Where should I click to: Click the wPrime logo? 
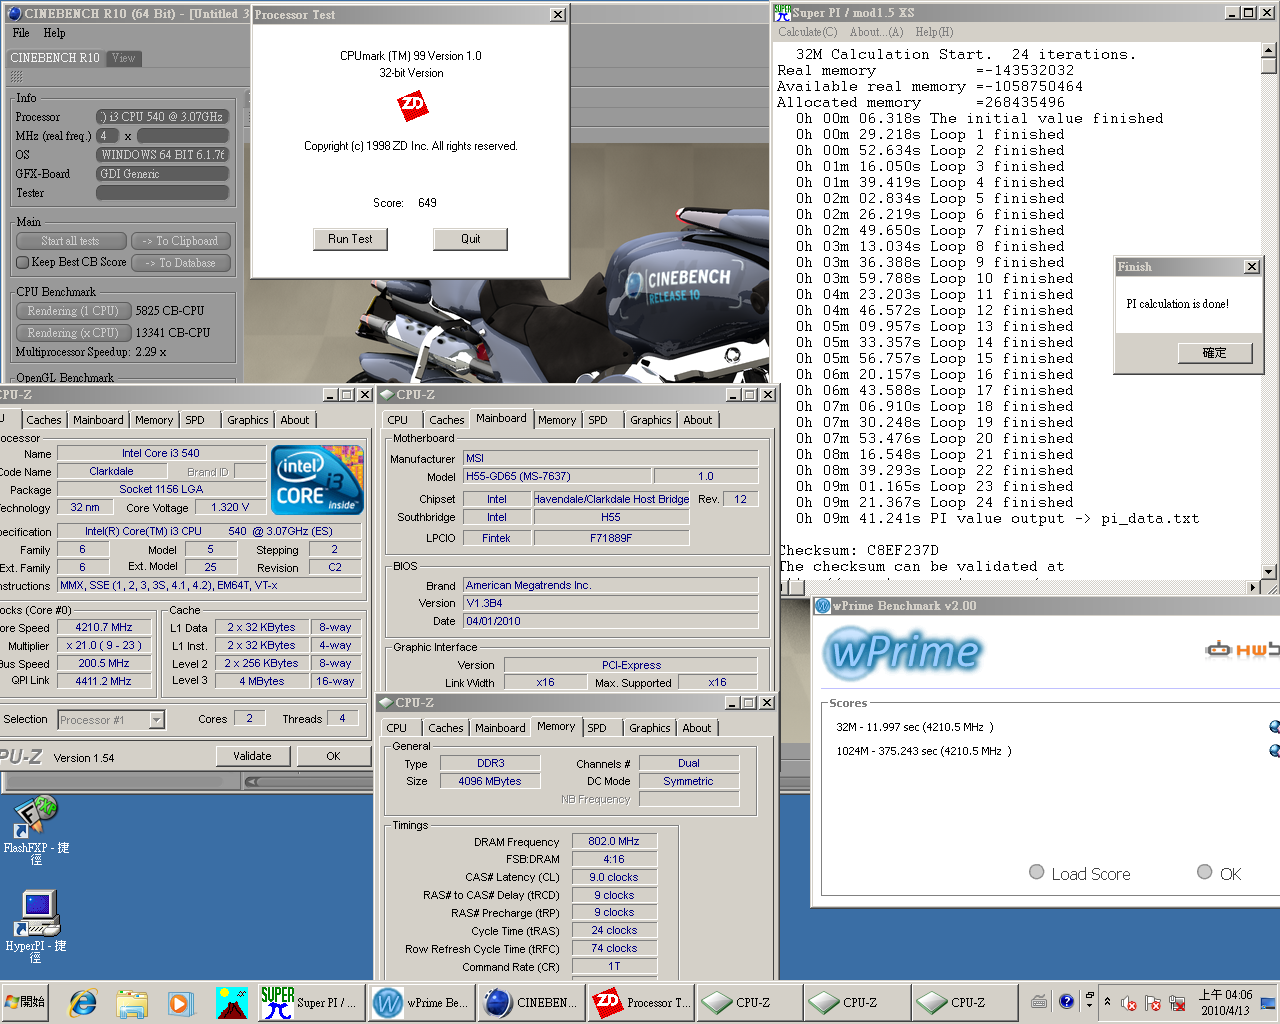point(903,653)
